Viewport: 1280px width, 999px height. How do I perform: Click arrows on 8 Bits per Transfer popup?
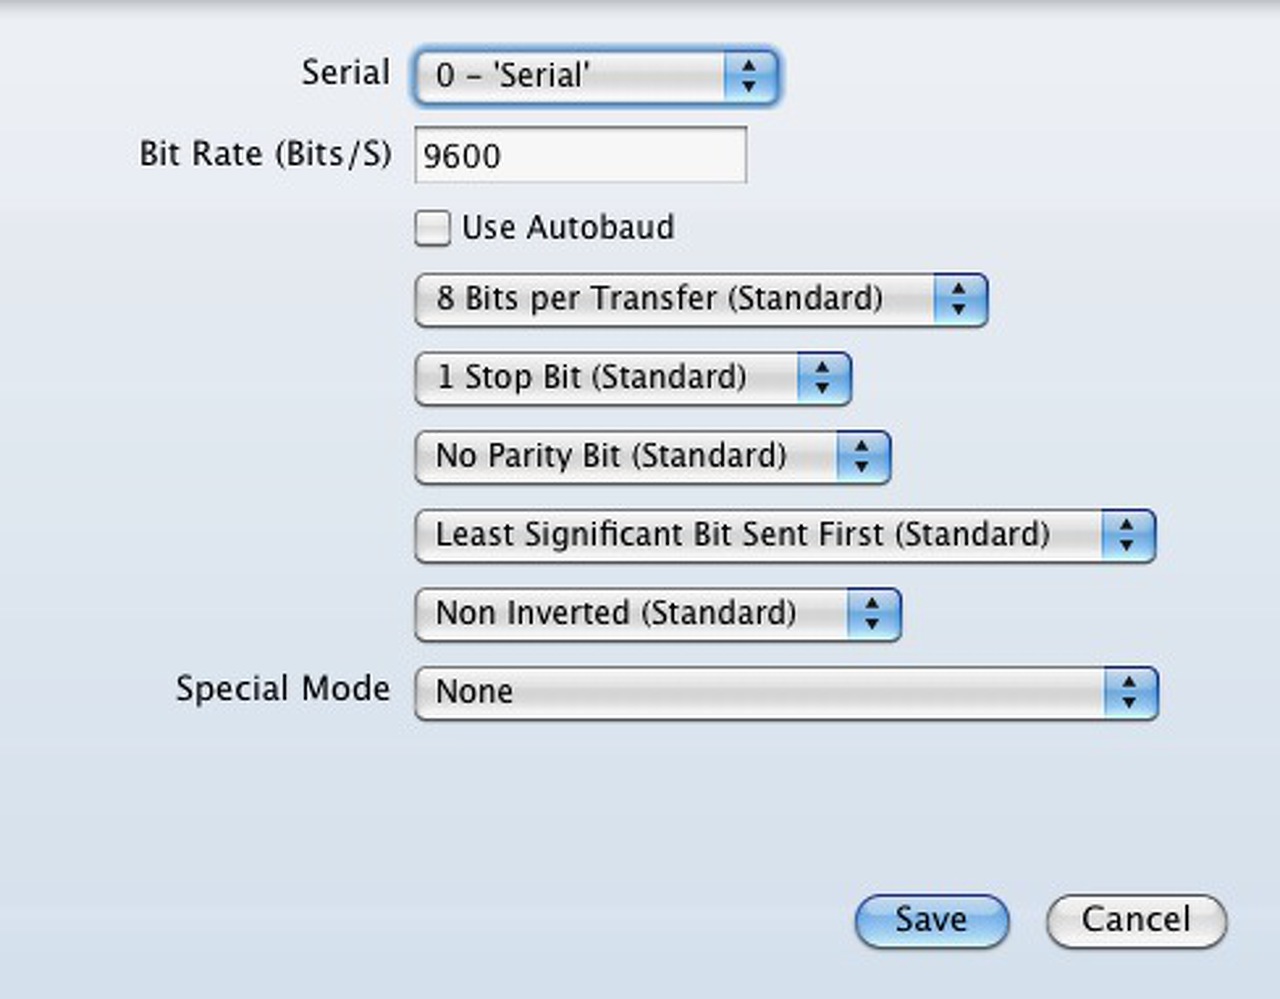(960, 299)
